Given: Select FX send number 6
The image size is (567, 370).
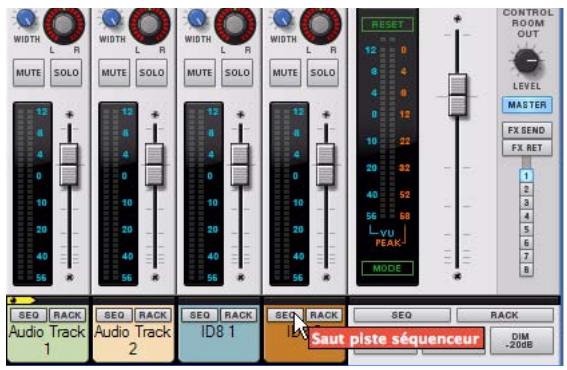Looking at the screenshot, I should tap(526, 243).
